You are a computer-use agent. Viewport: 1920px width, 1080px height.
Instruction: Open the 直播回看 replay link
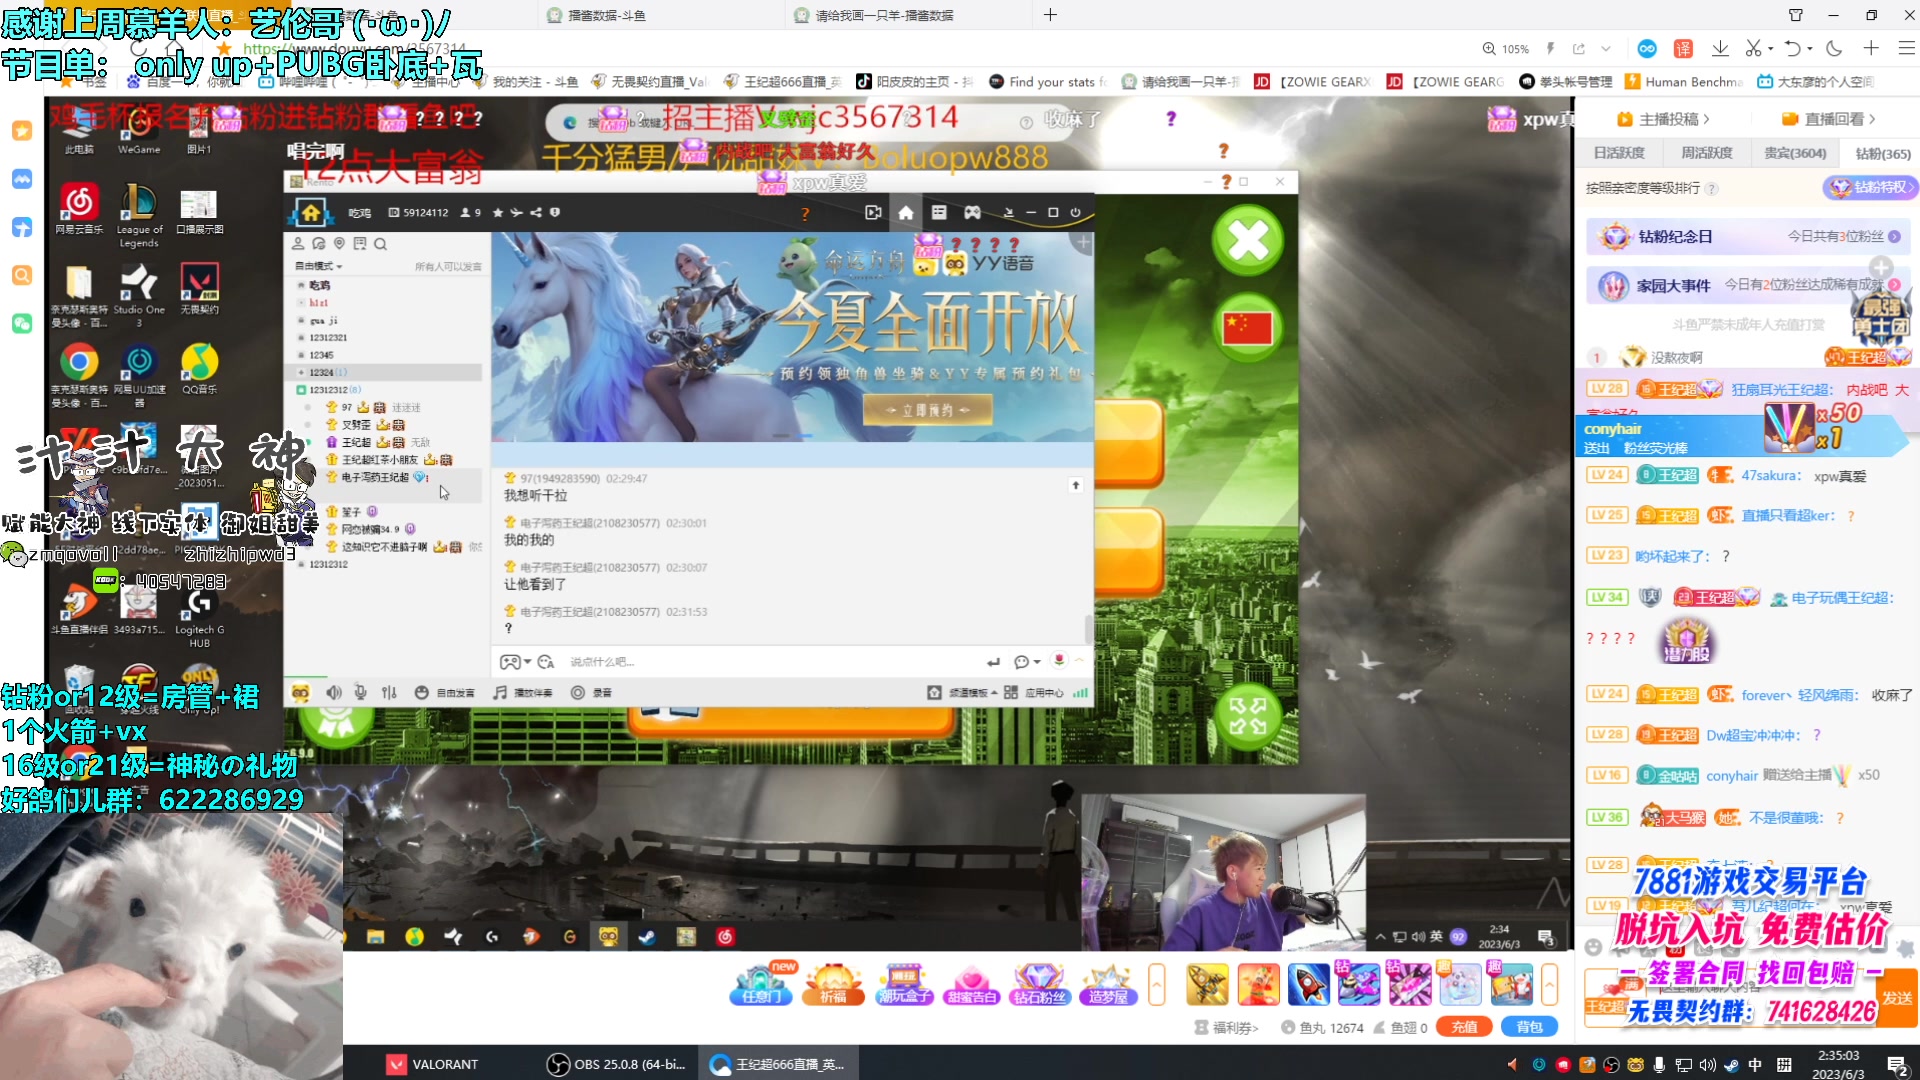click(1829, 119)
